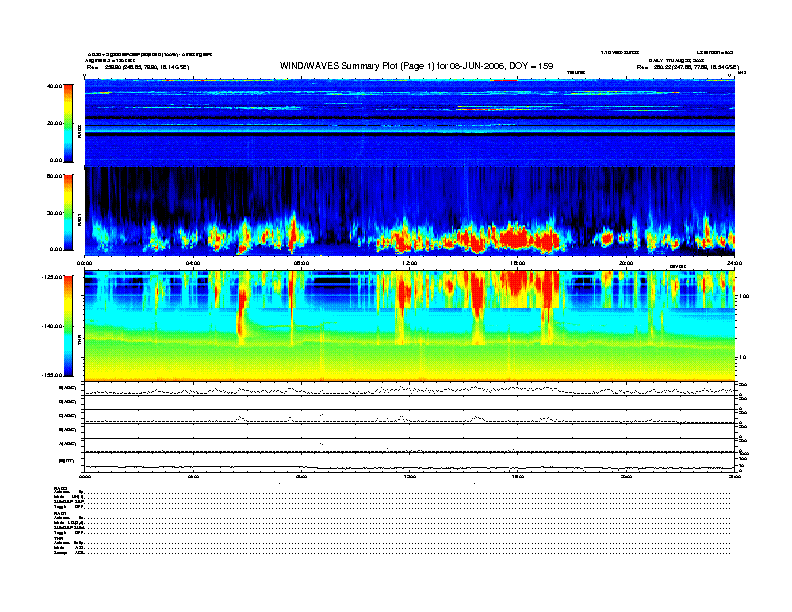Screen dimensions: 792x612
Task: Click the TNR spectrogram panel
Action: click(x=410, y=326)
